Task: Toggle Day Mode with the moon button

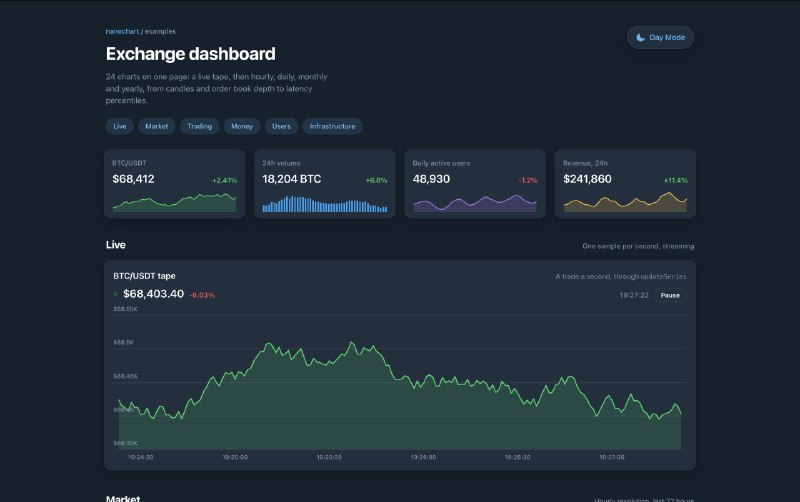Action: click(660, 37)
